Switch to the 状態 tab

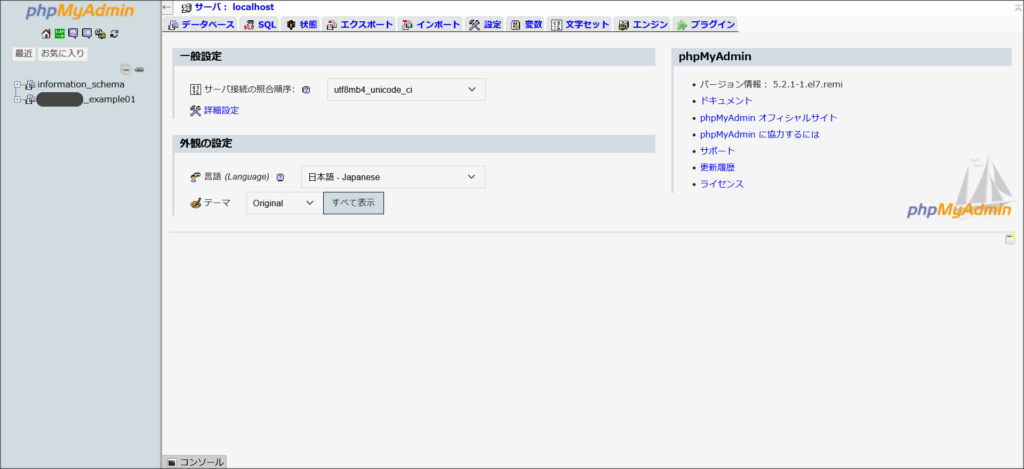pyautogui.click(x=302, y=24)
